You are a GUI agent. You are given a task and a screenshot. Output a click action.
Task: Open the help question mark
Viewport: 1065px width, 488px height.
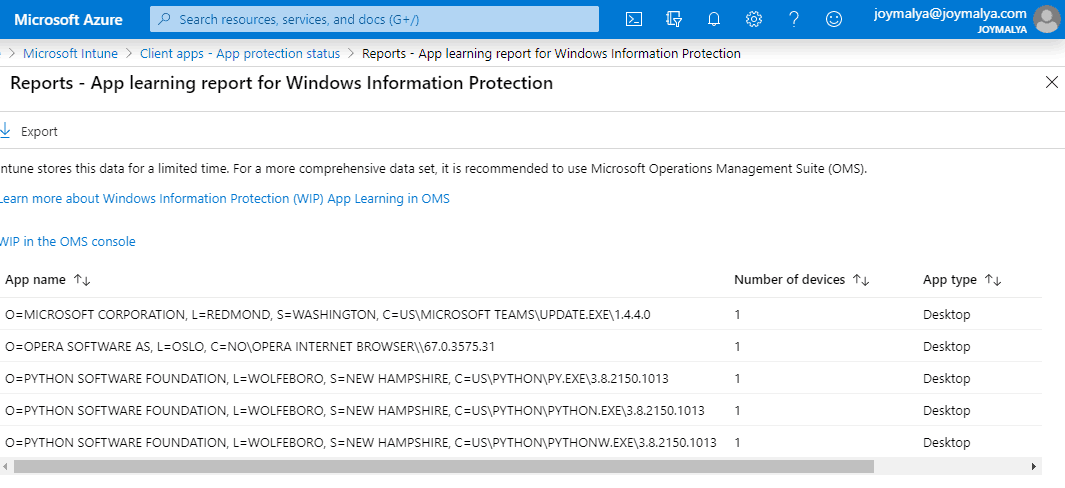coord(793,19)
